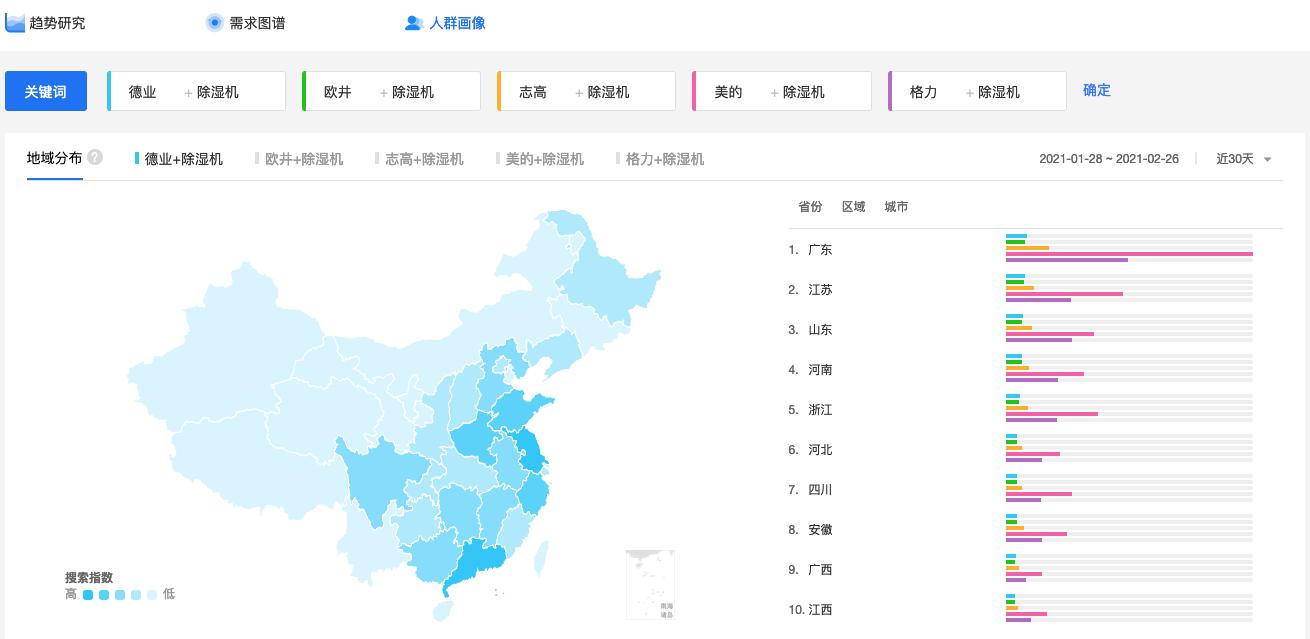Toggle the 格力+除湿机 series visibility

pyautogui.click(x=660, y=158)
